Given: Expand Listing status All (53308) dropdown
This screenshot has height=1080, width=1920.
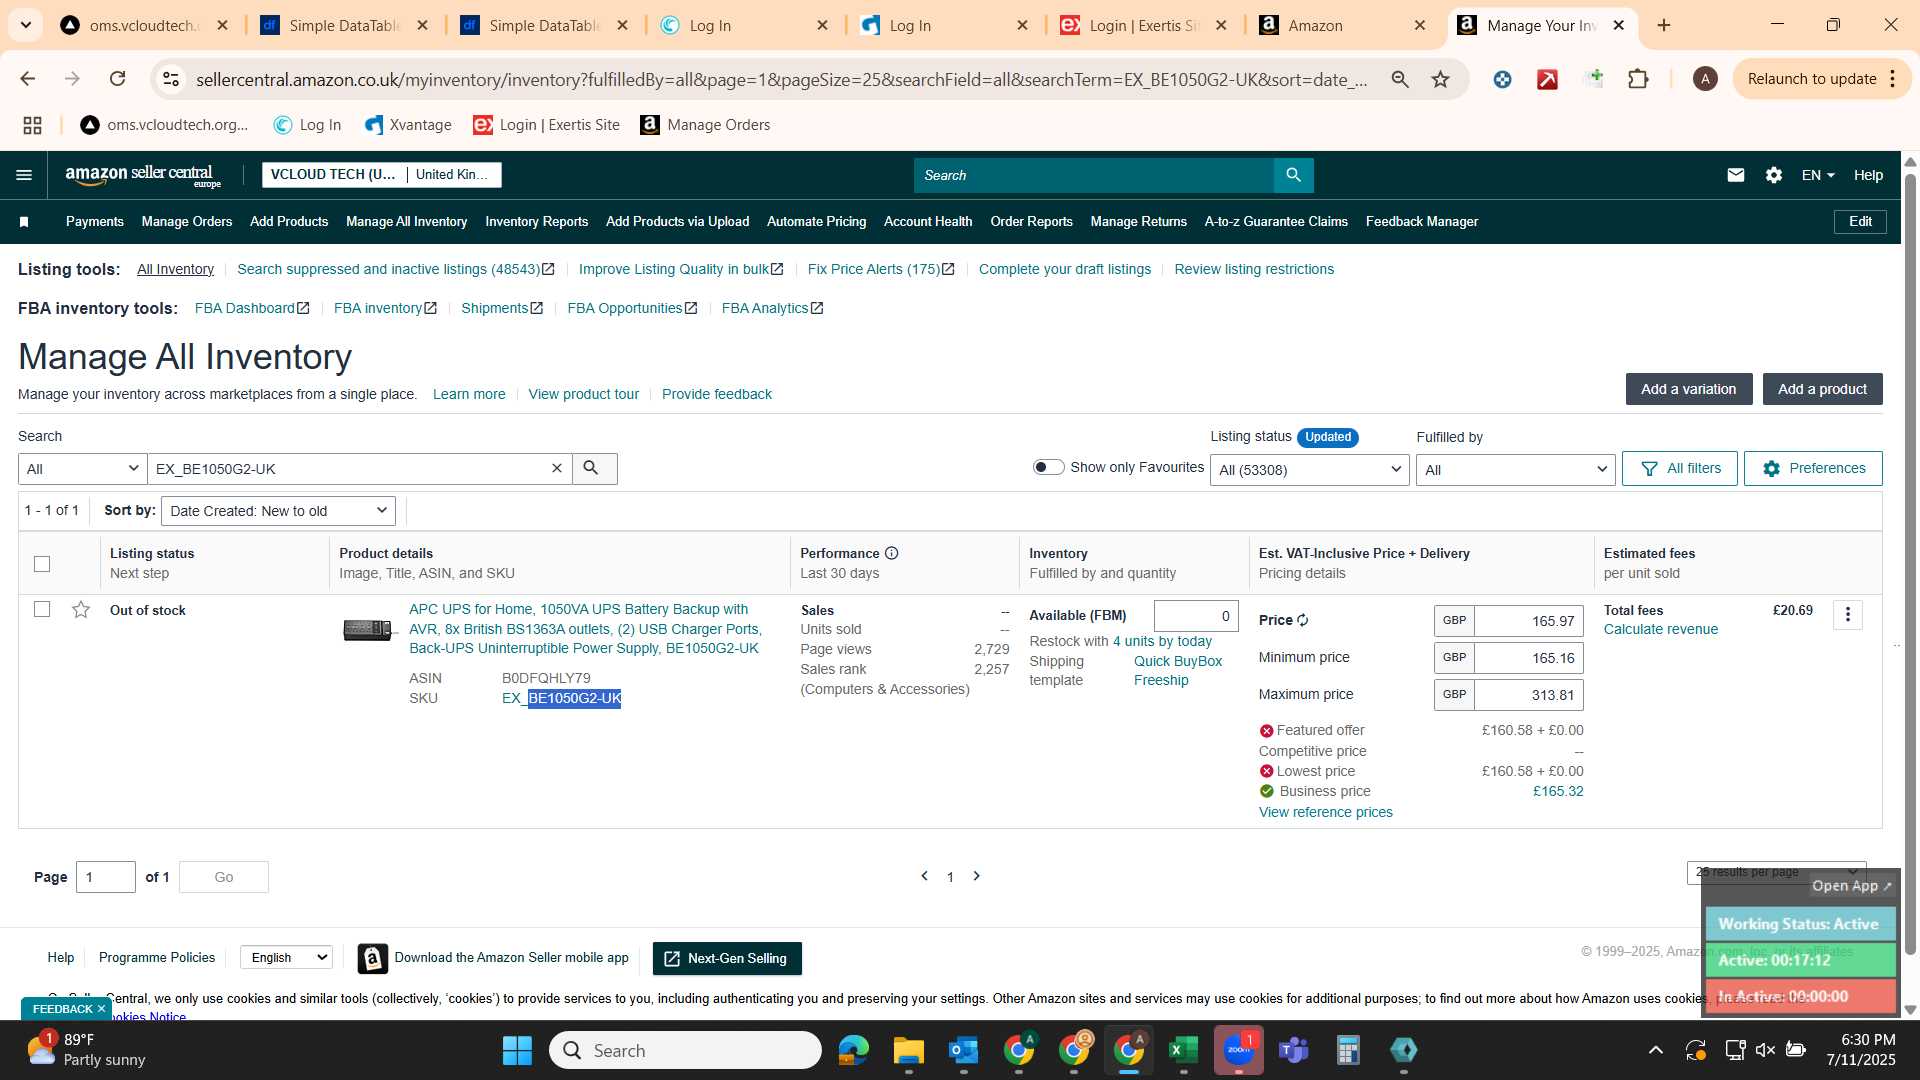Looking at the screenshot, I should pyautogui.click(x=1310, y=470).
